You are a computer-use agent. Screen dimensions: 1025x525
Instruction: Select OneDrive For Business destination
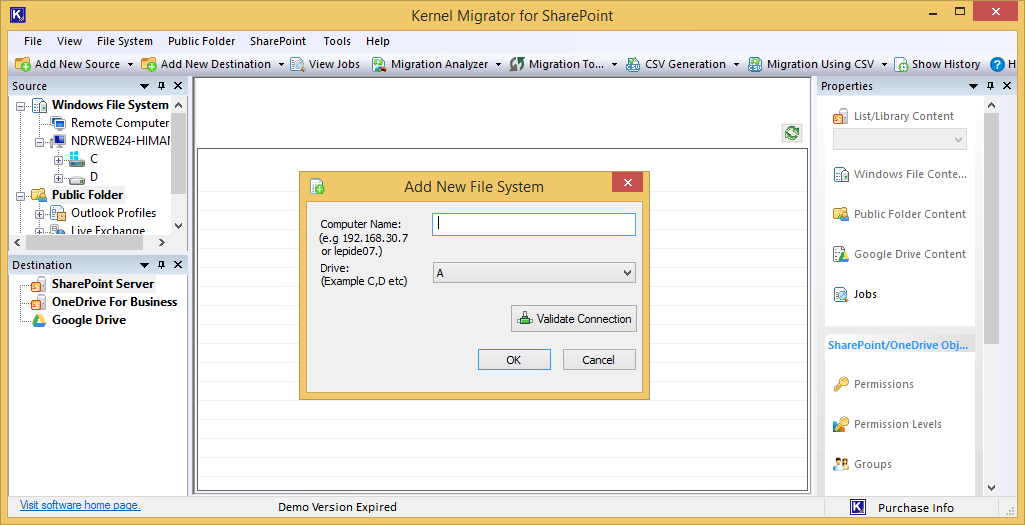[114, 301]
